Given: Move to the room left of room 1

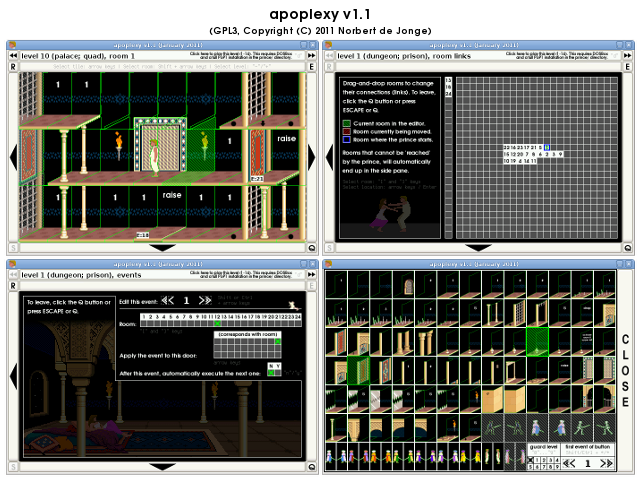Looking at the screenshot, I should point(13,157).
